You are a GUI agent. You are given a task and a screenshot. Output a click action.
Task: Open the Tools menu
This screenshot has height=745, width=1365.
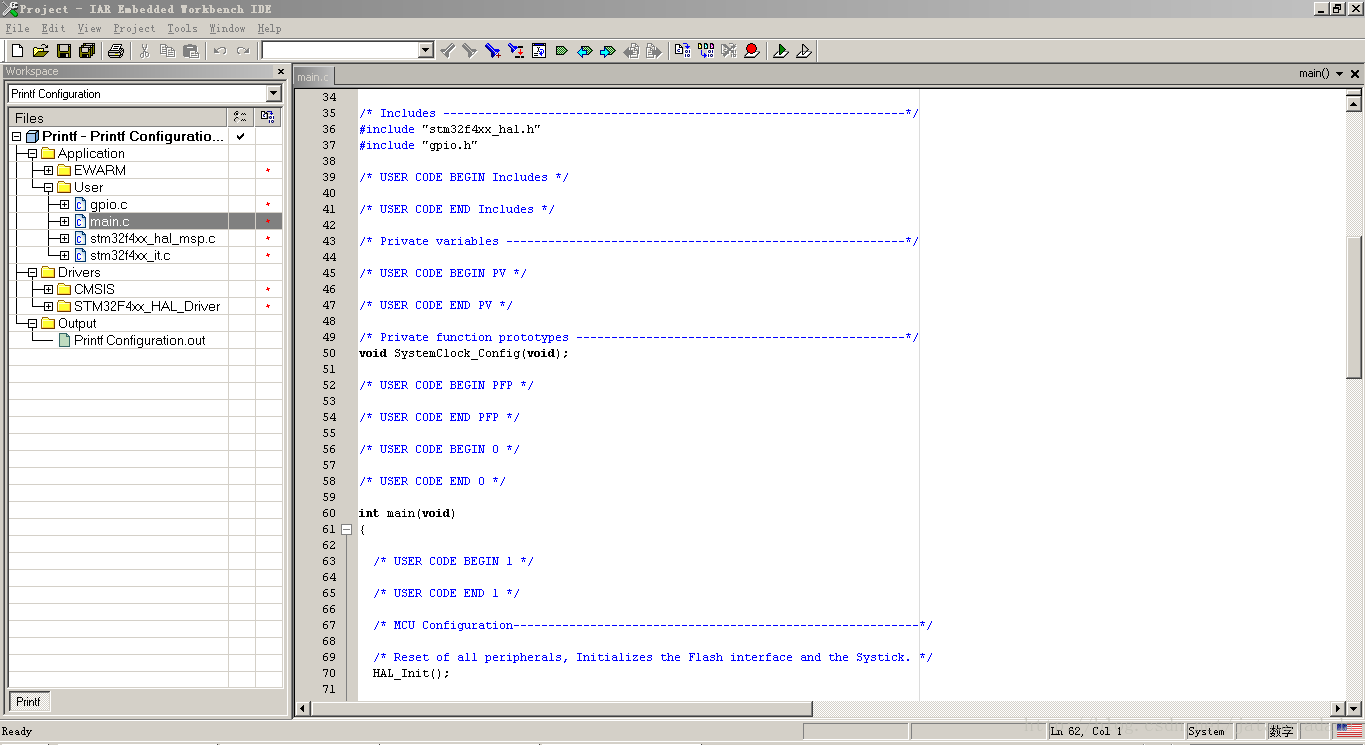click(x=182, y=28)
